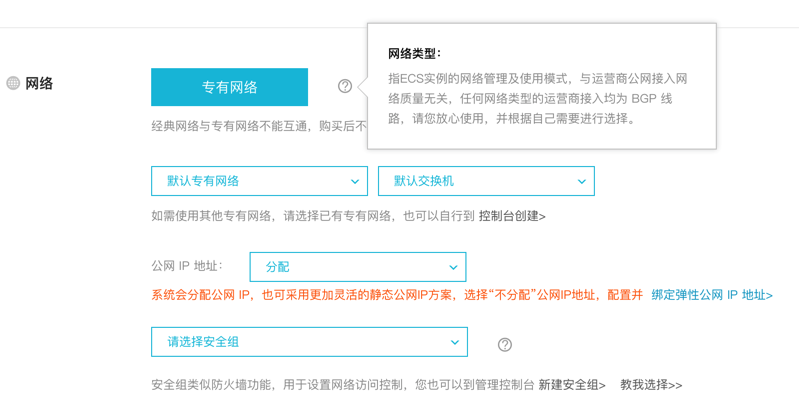Follow the 绑定弹性公网 IP 地址 link
Viewport: 799px width, 413px height.
(x=712, y=295)
